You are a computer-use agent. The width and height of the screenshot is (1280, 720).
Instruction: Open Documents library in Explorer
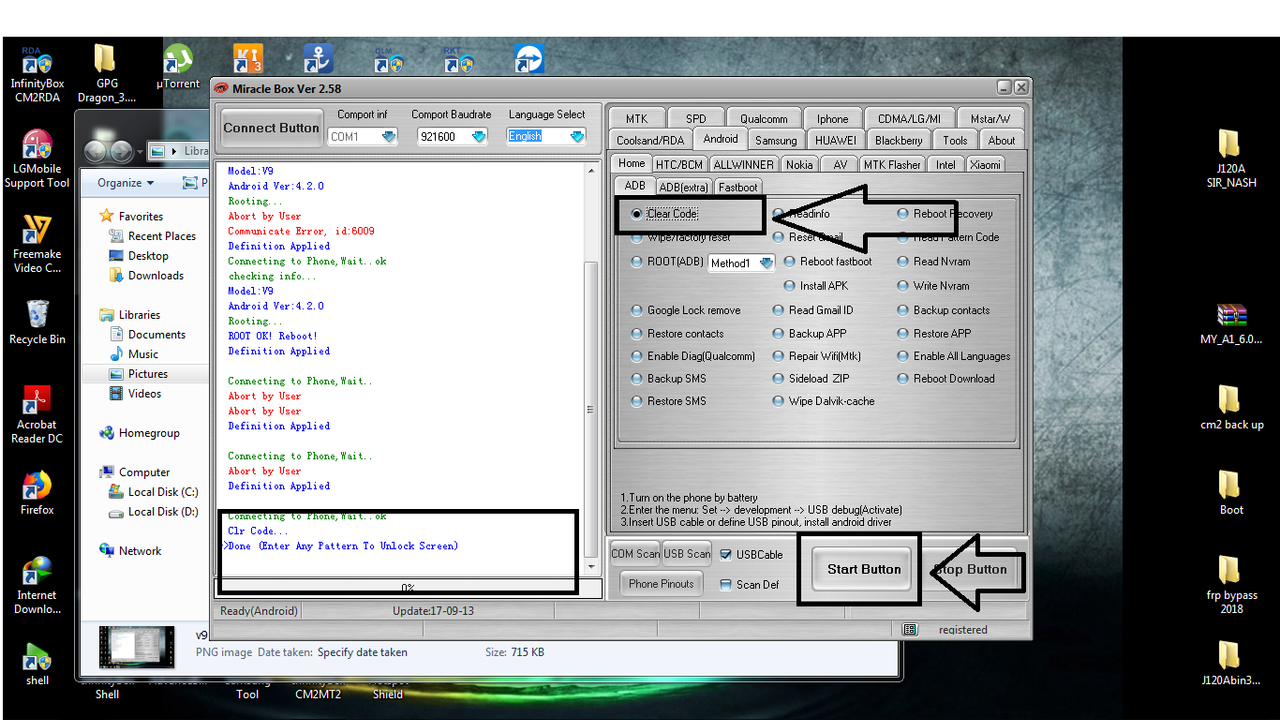pos(147,335)
